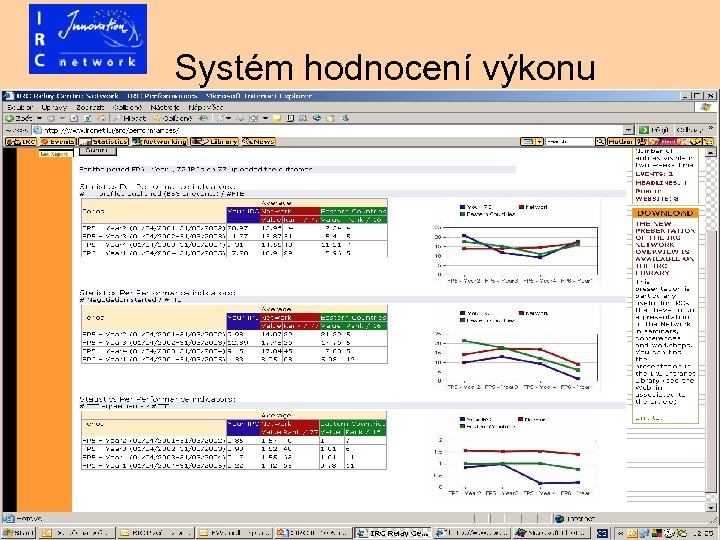Click the IRC navigation tab
This screenshot has width=720, height=540.
[21, 141]
